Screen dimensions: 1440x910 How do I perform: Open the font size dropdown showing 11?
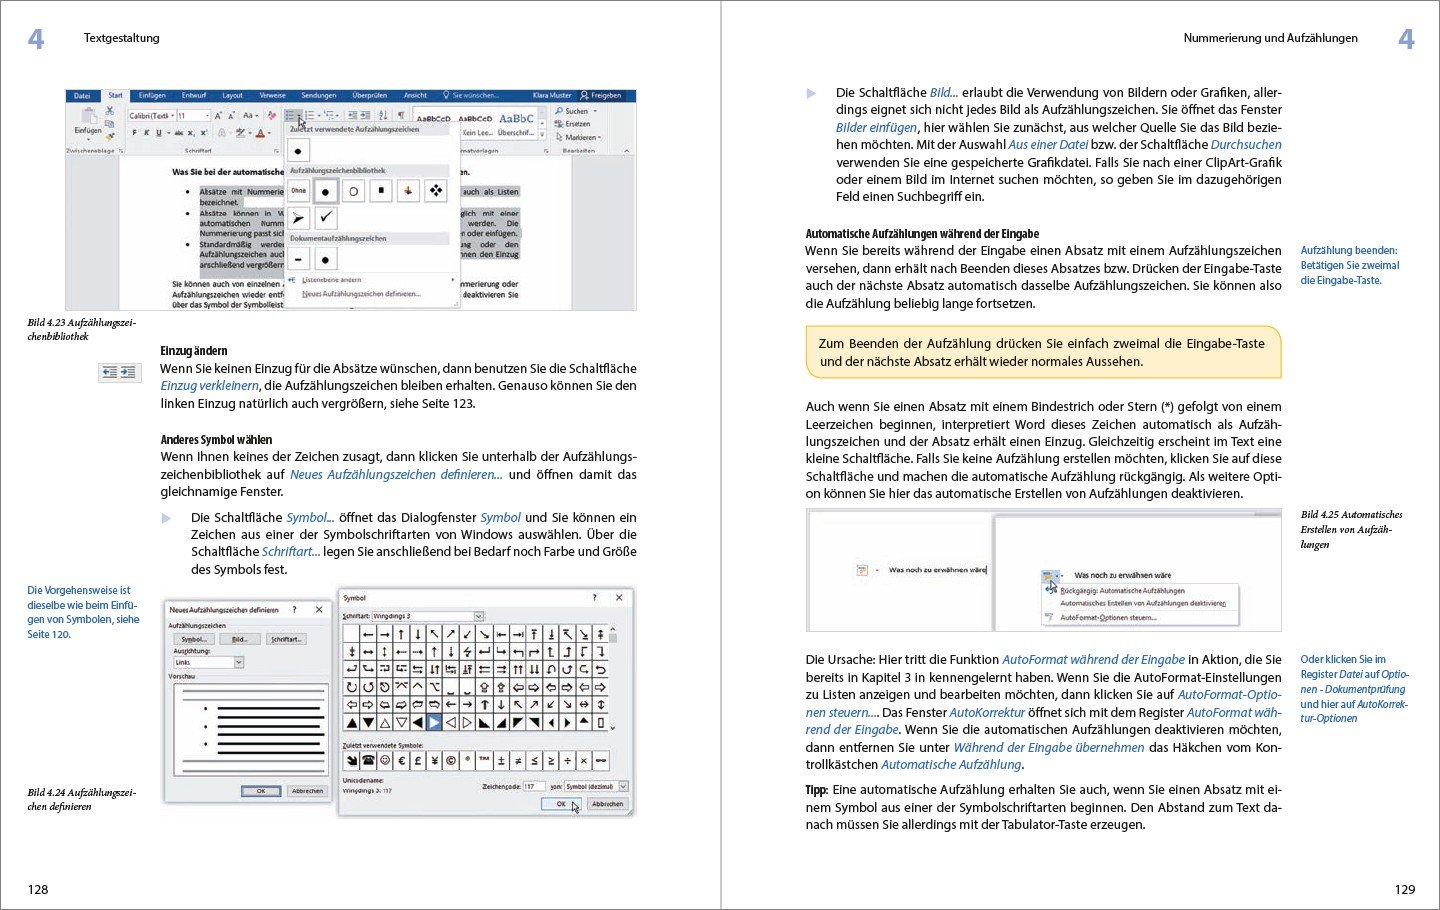coord(207,116)
